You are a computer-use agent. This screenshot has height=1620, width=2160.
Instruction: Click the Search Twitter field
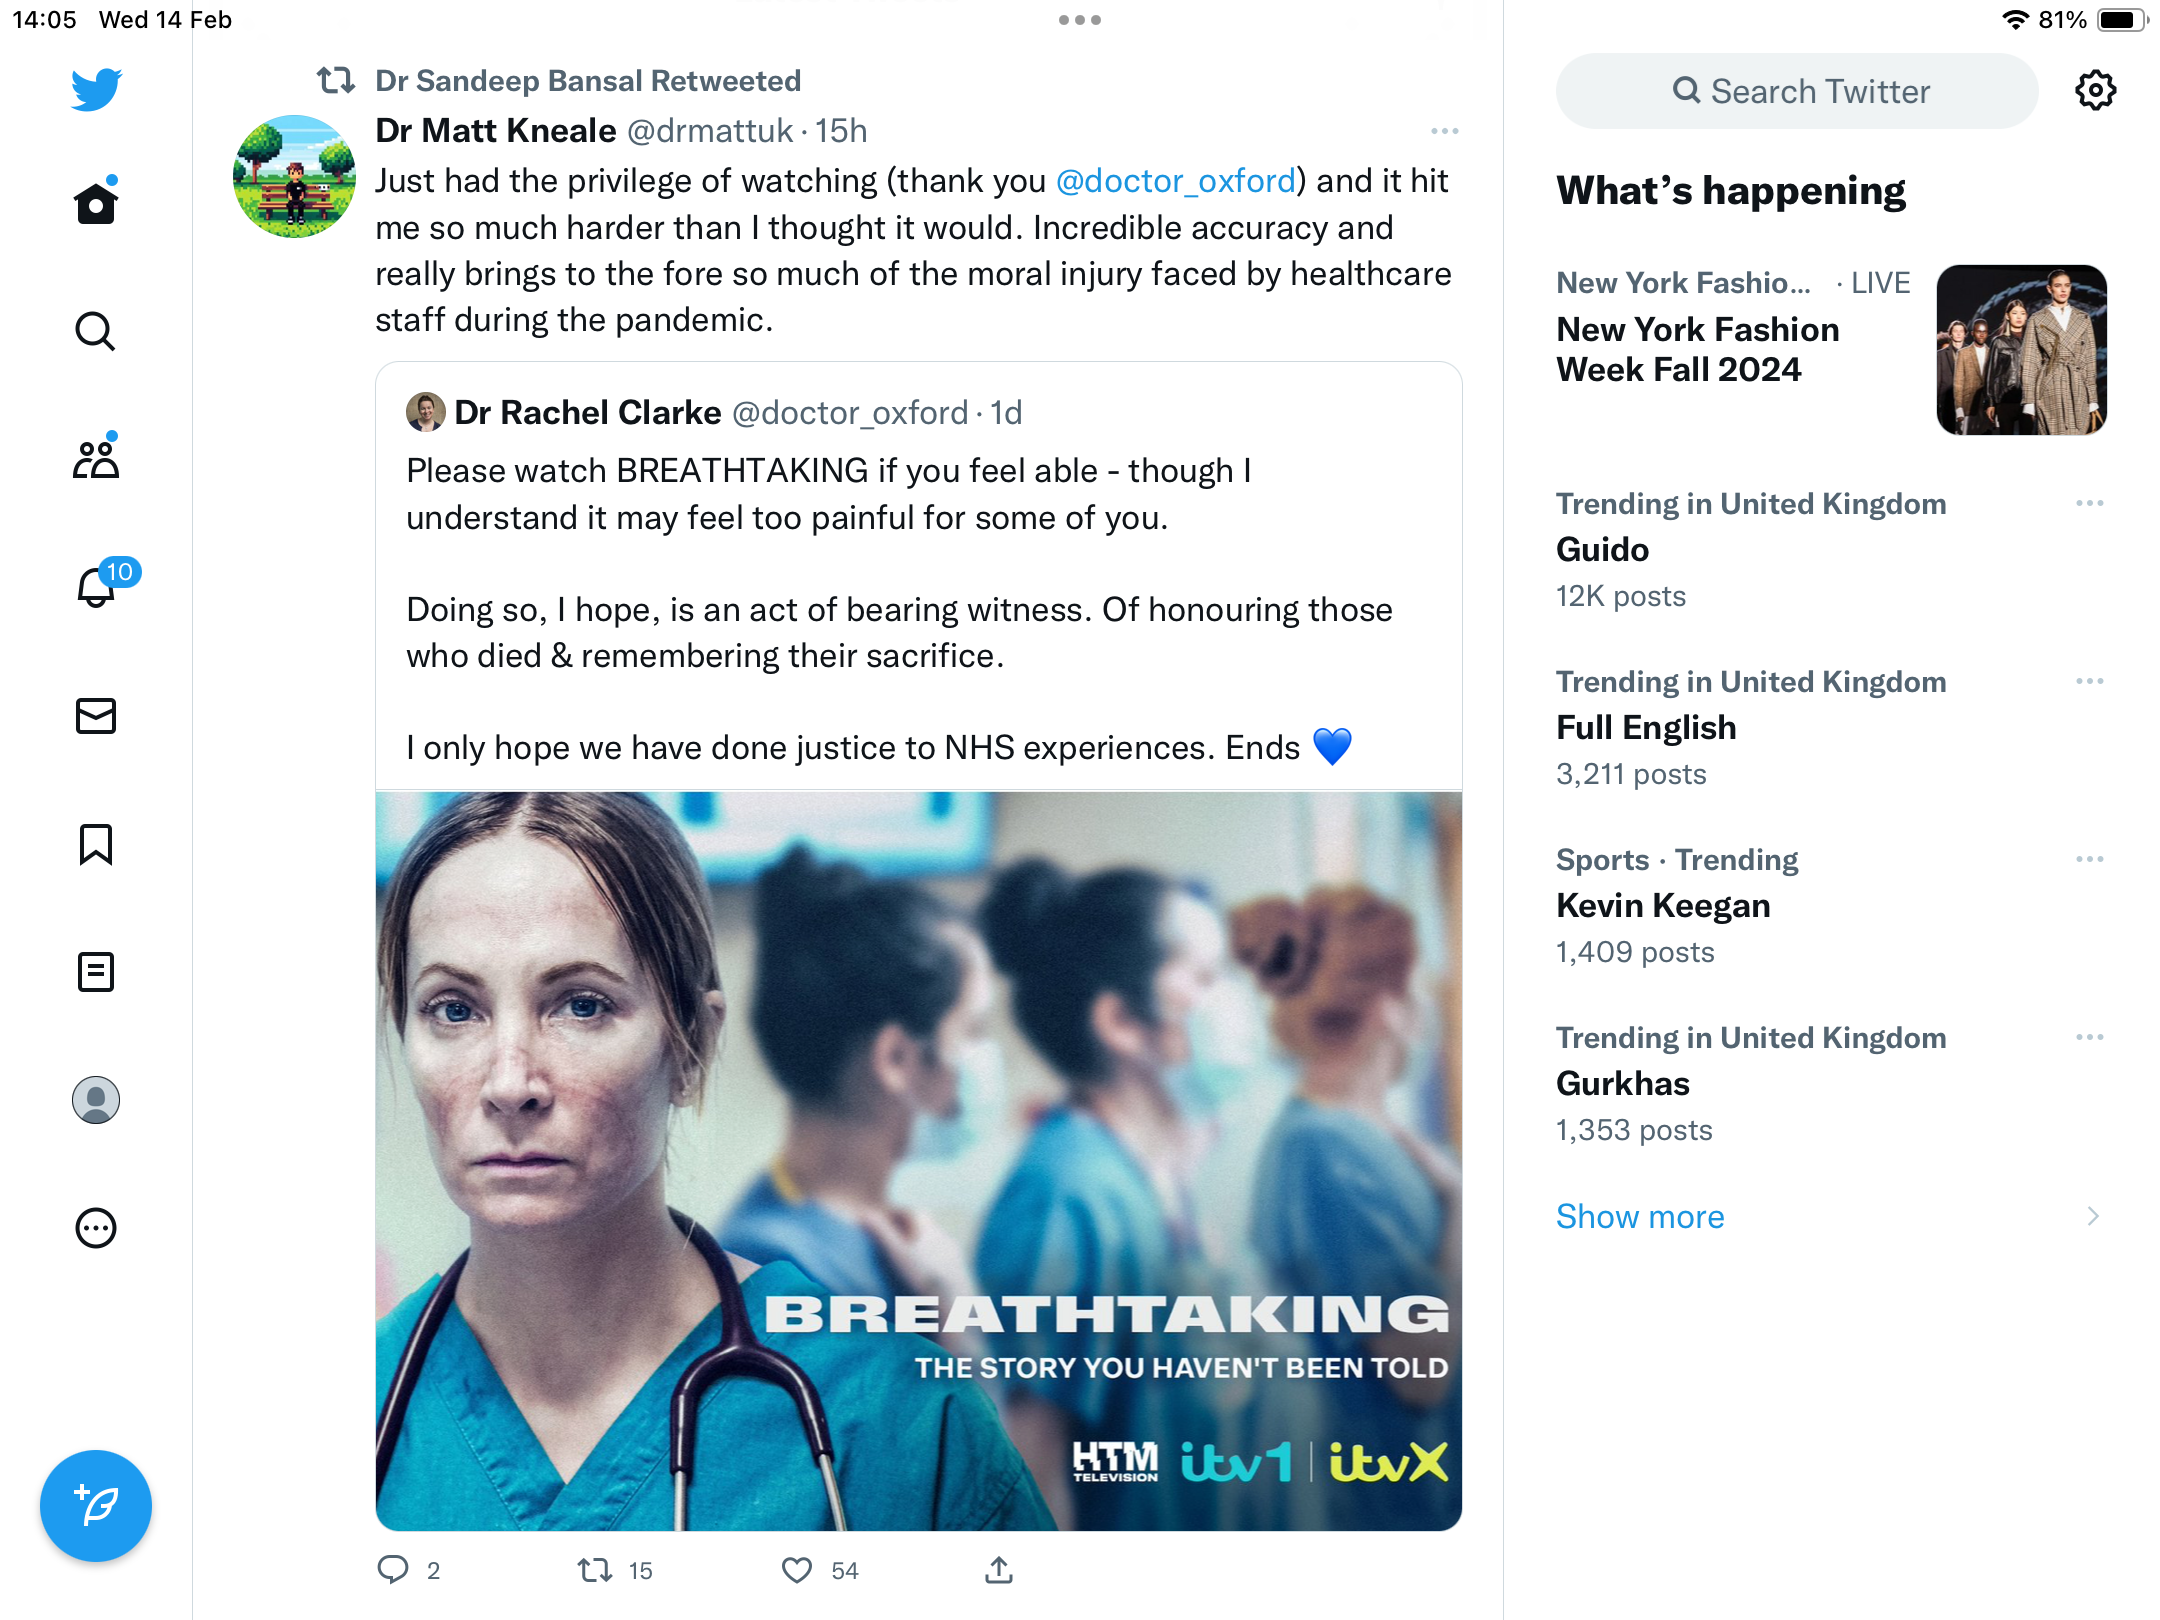point(1797,91)
